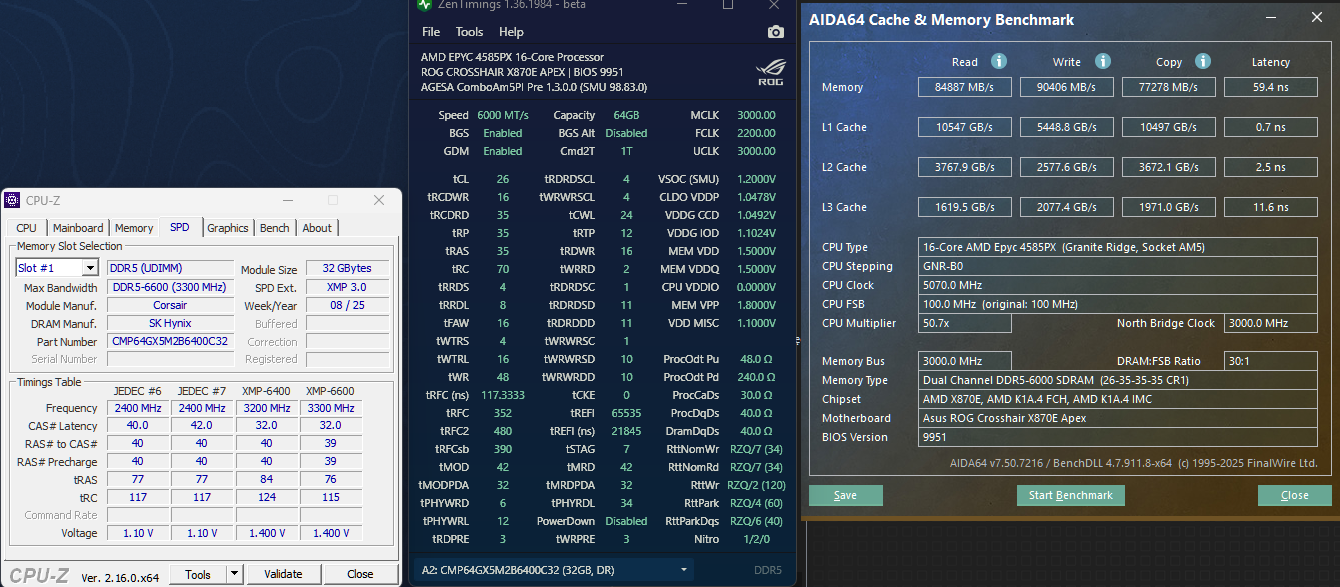
Task: Click the ZenTimings title bar app icon
Action: click(425, 4)
